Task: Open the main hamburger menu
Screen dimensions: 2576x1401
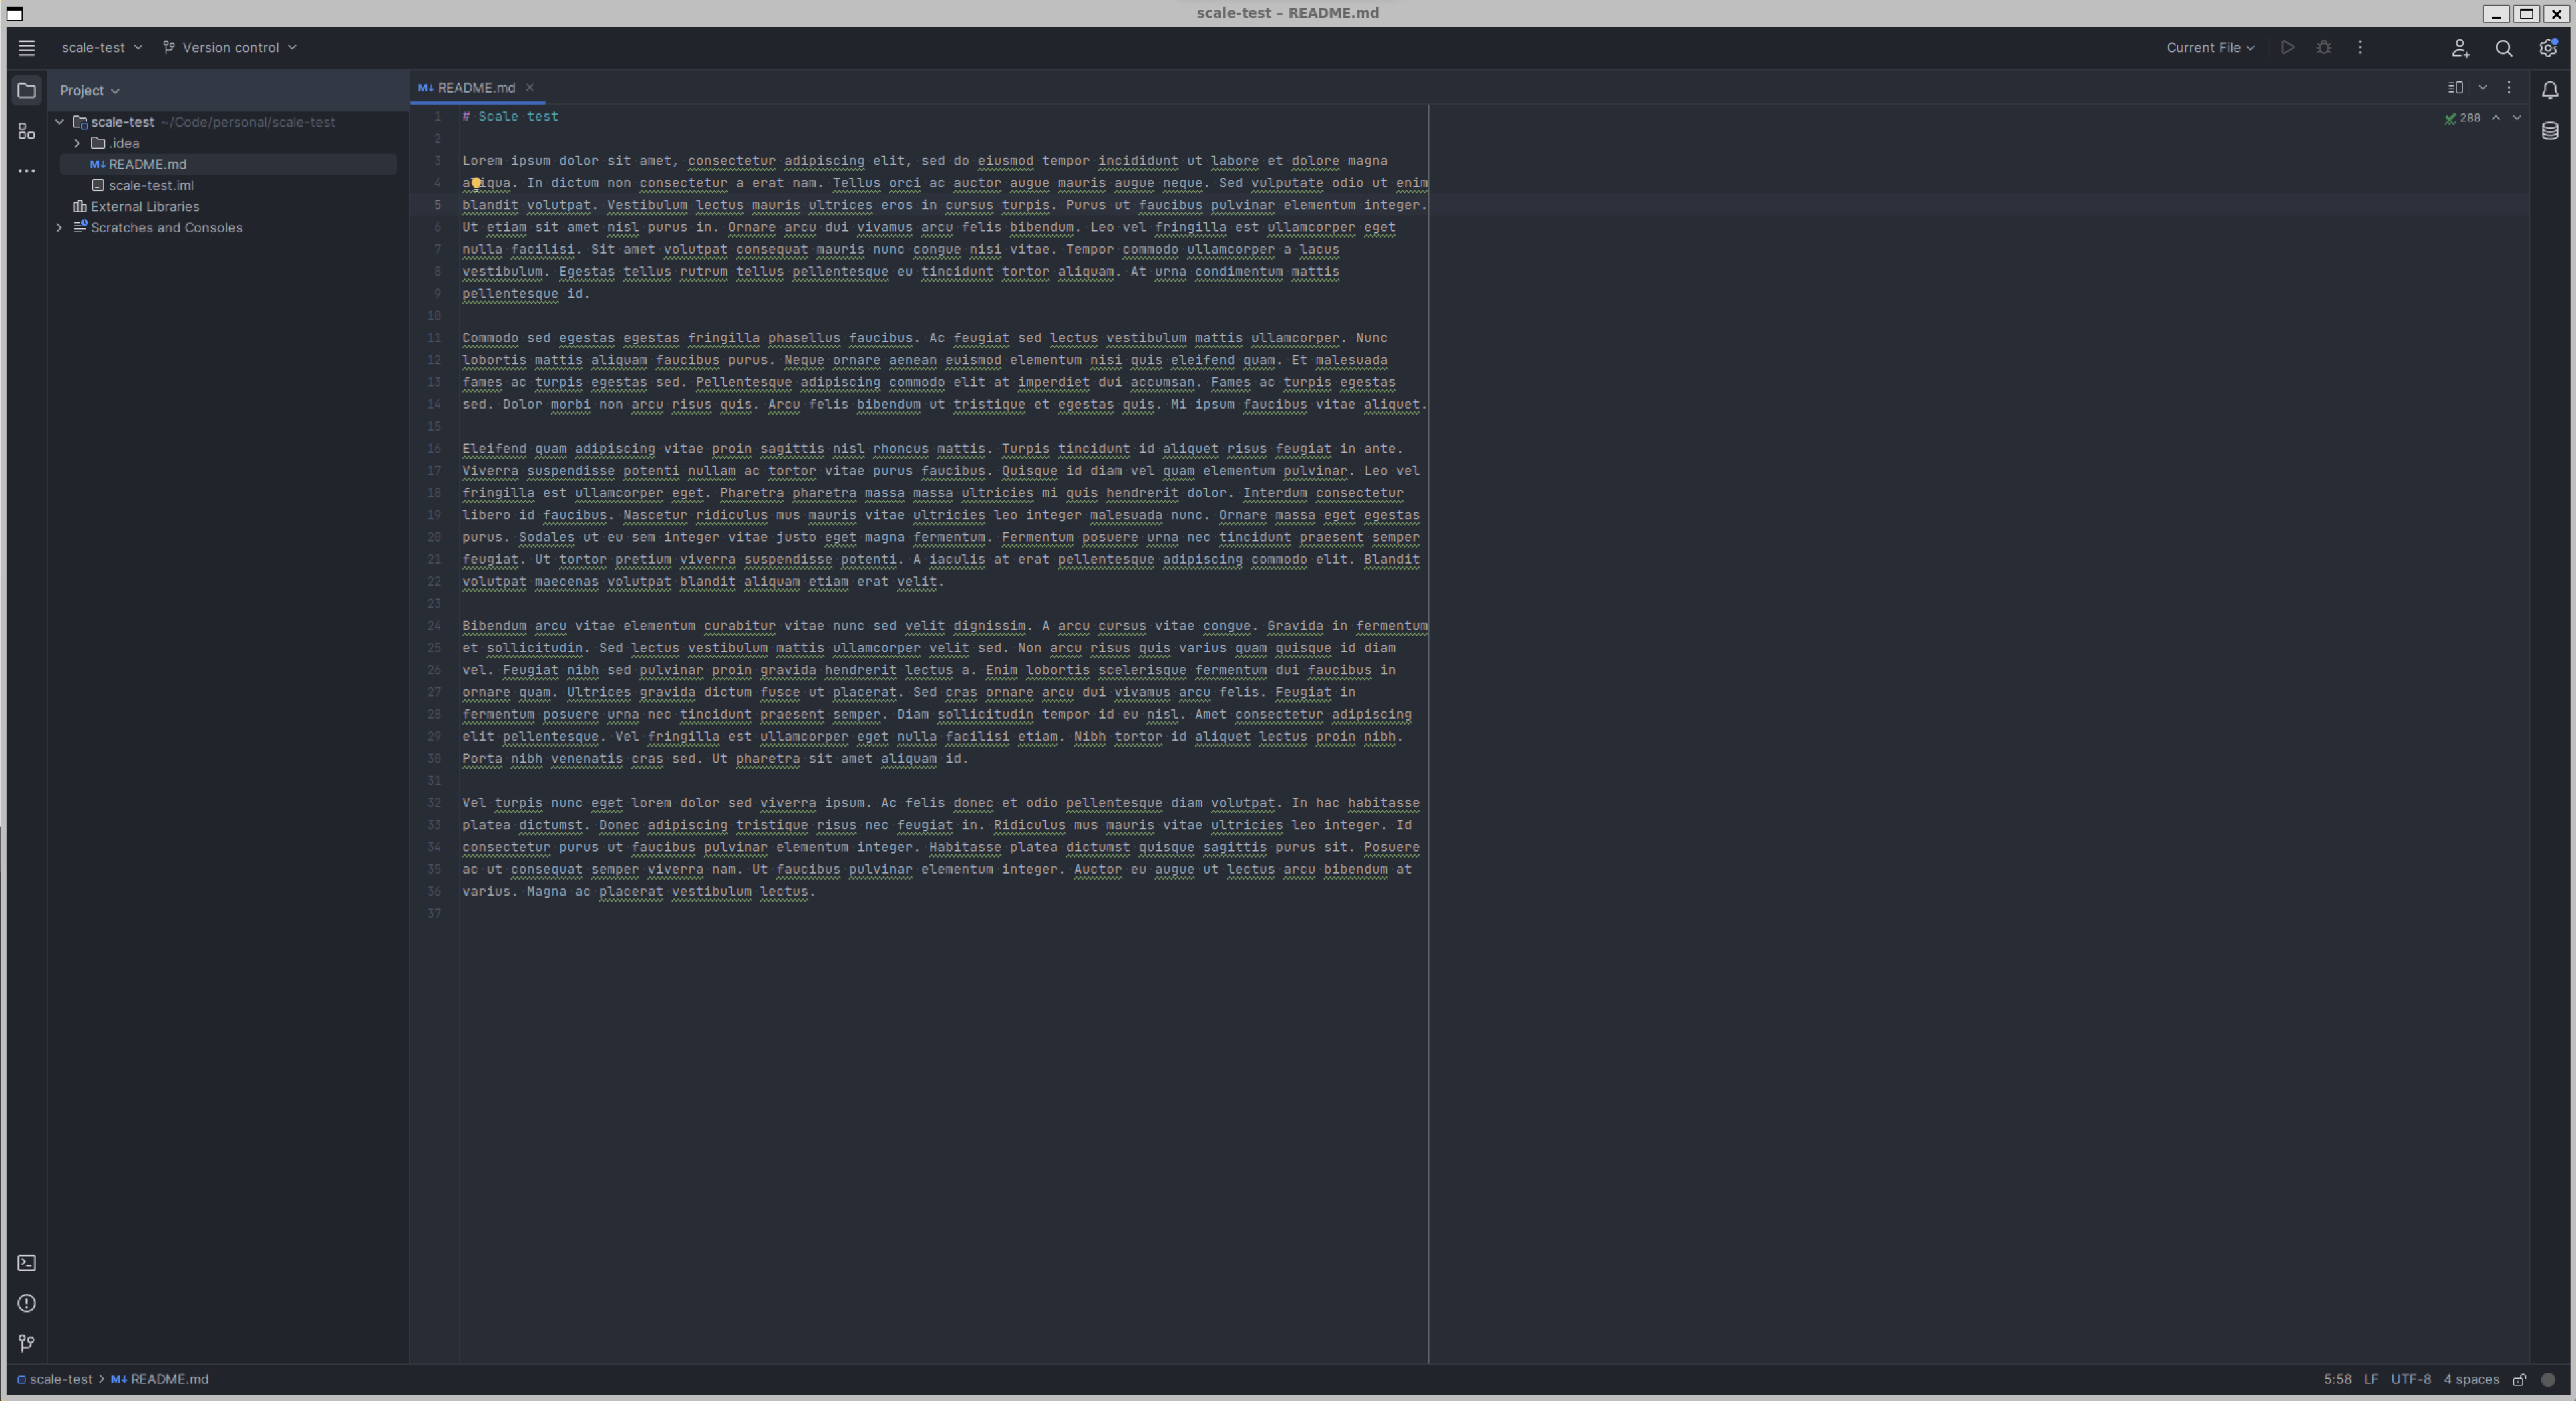Action: pyautogui.click(x=27, y=48)
